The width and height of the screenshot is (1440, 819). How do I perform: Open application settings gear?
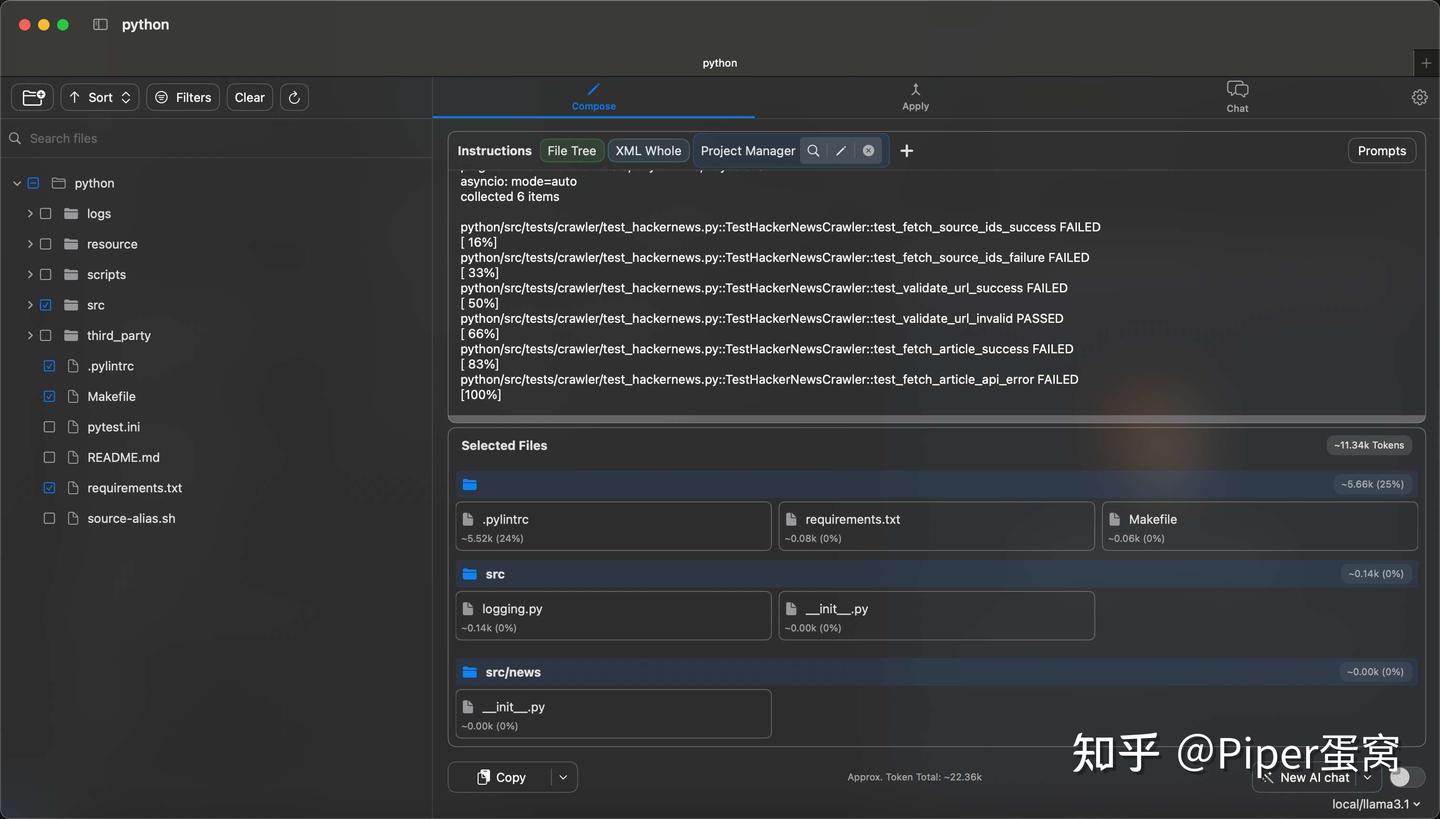(x=1419, y=97)
